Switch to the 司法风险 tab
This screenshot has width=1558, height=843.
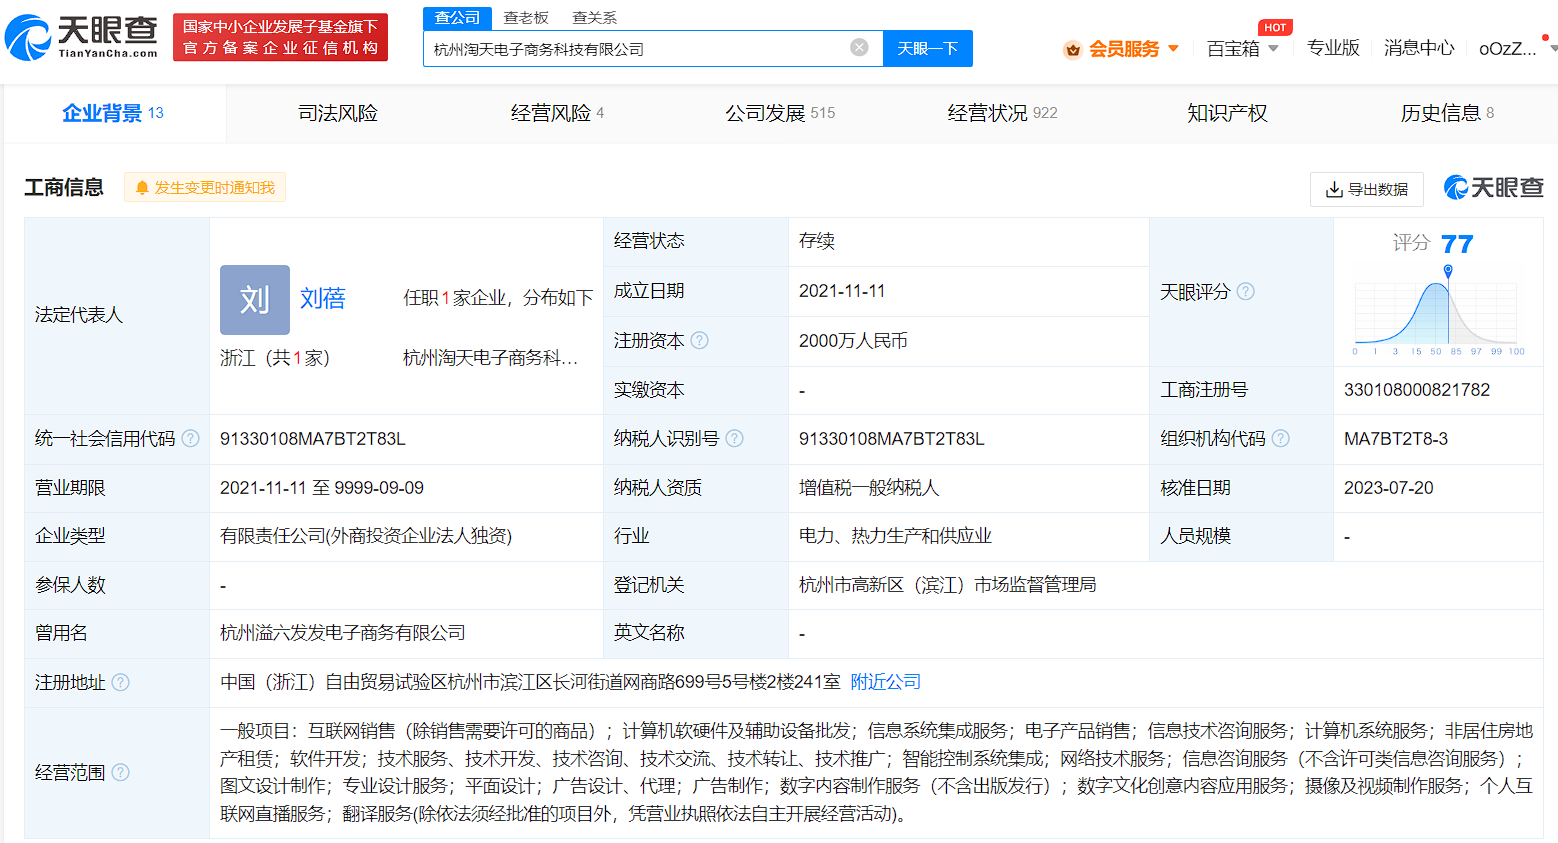pos(338,113)
